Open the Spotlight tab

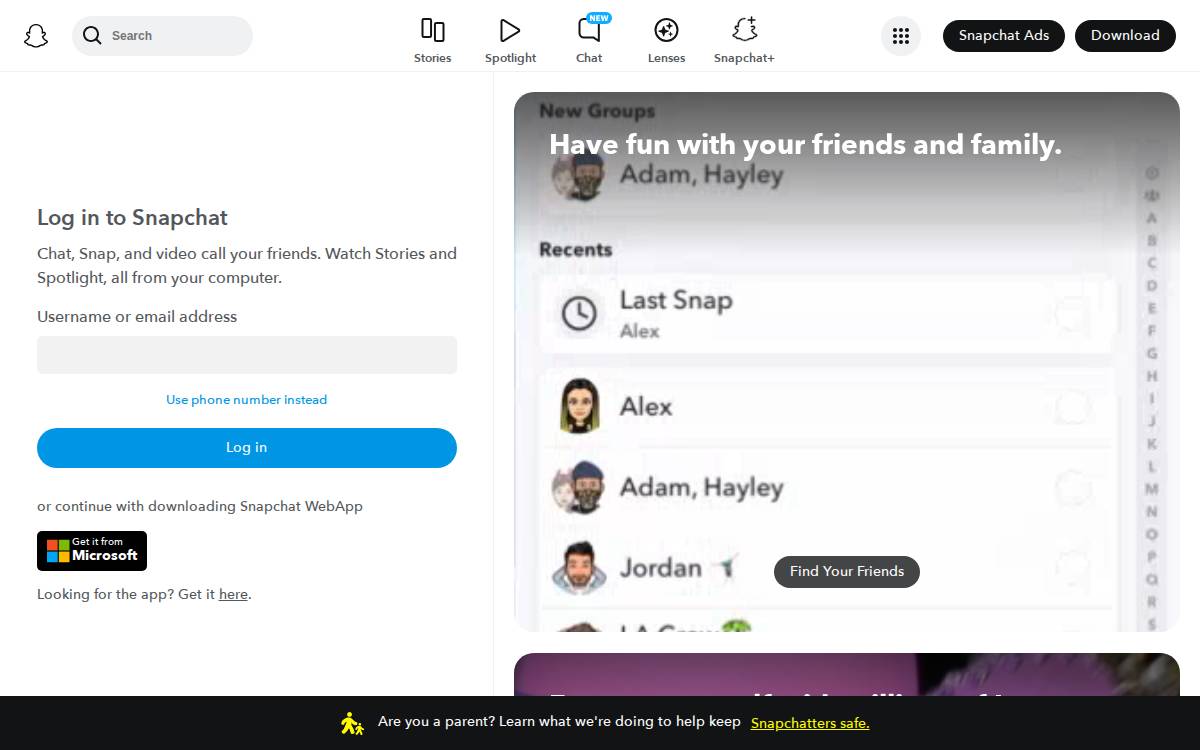tap(510, 41)
